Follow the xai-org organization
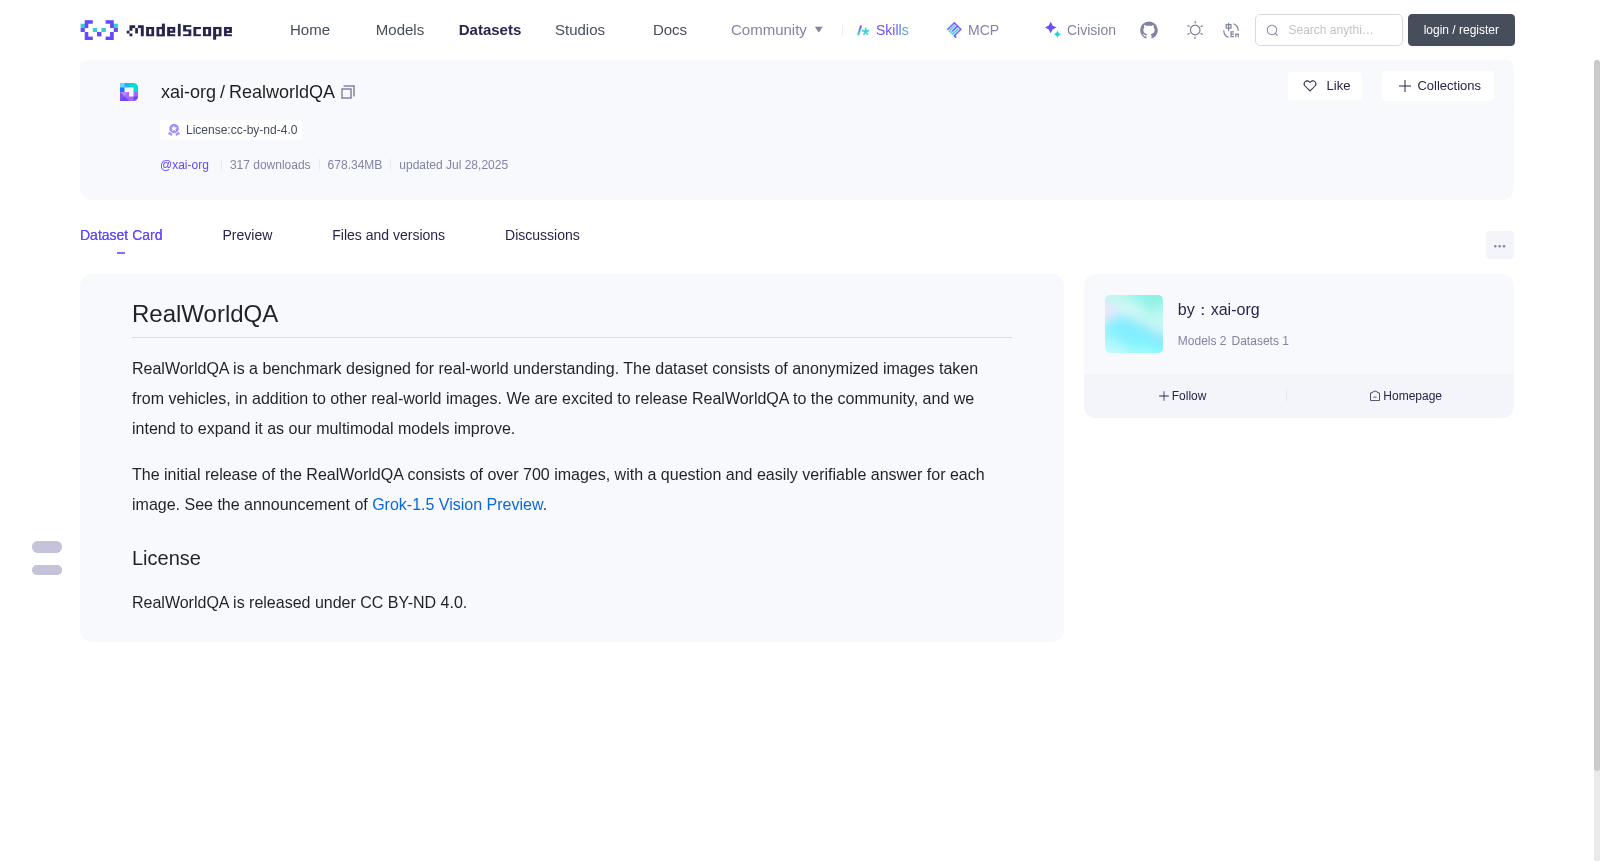This screenshot has height=861, width=1600. pyautogui.click(x=1183, y=396)
